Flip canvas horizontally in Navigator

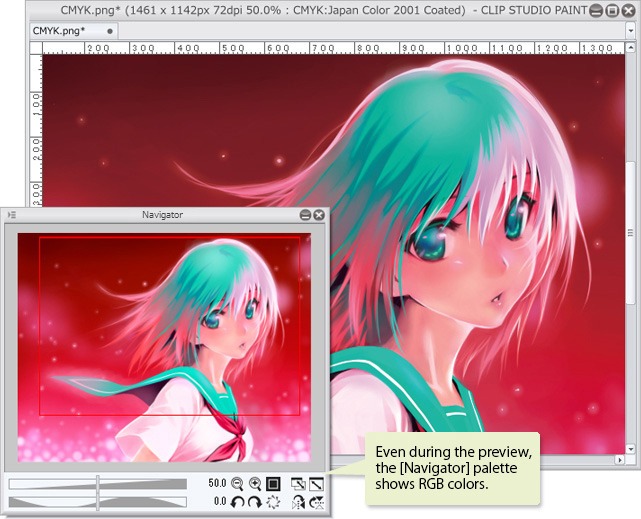pyautogui.click(x=298, y=502)
